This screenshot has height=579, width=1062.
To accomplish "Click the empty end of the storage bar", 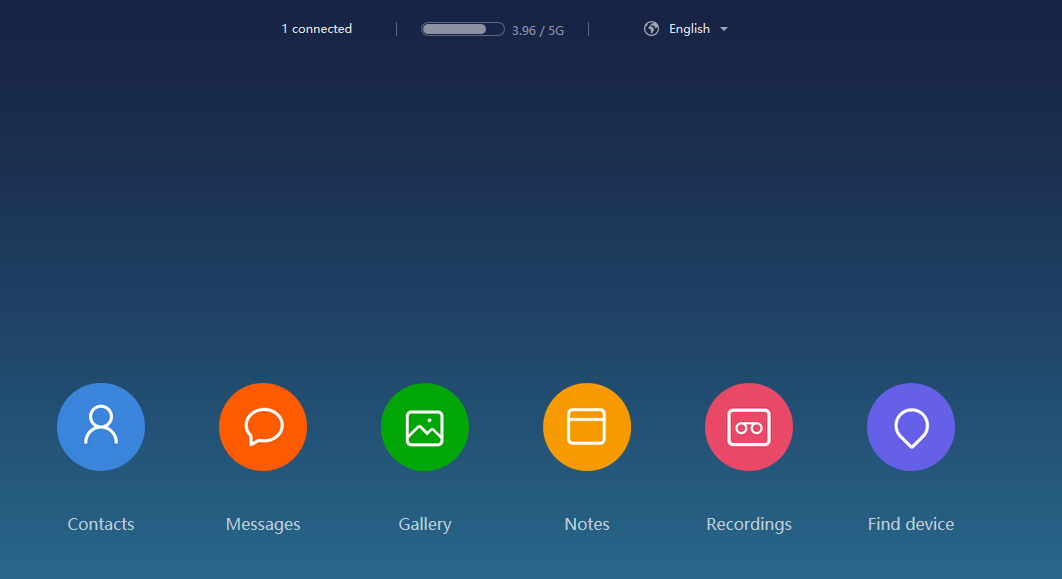I will click(x=495, y=29).
